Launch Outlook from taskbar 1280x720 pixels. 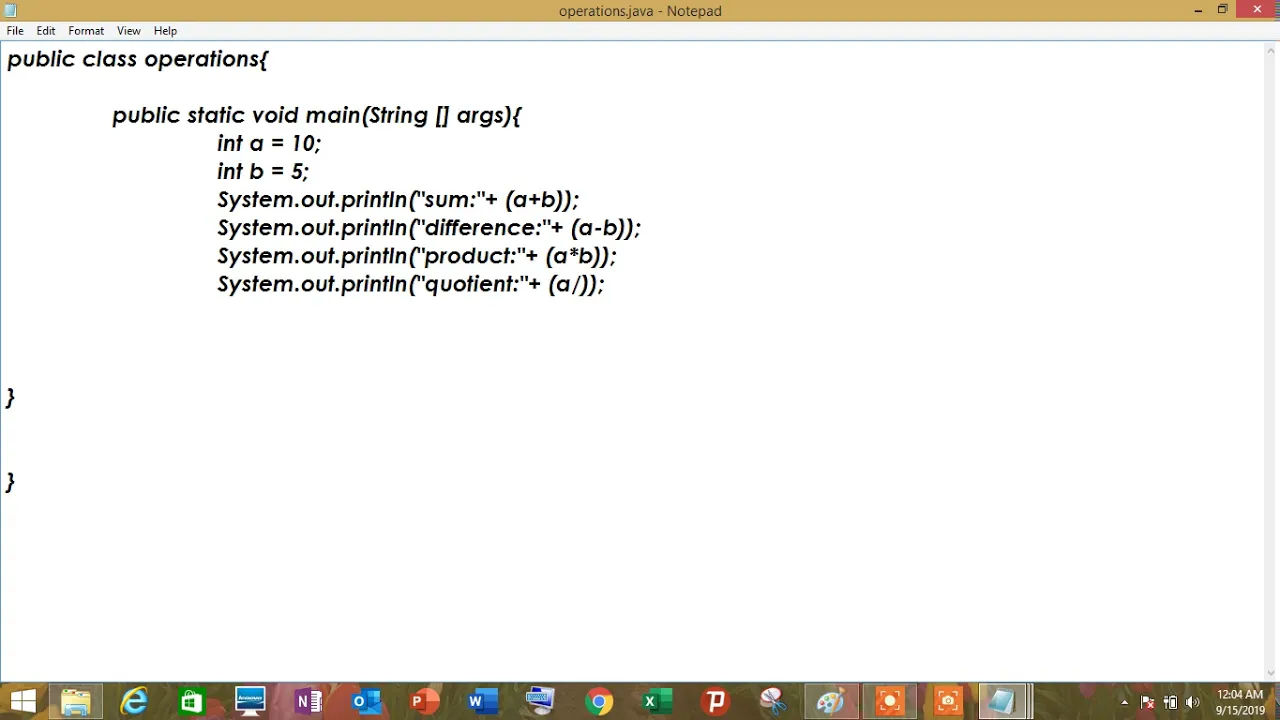tap(366, 701)
